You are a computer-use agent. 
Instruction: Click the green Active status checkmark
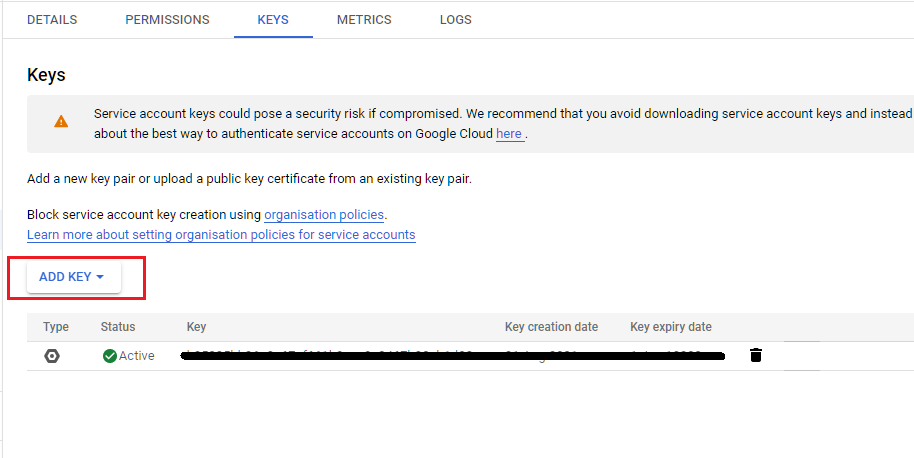(110, 355)
